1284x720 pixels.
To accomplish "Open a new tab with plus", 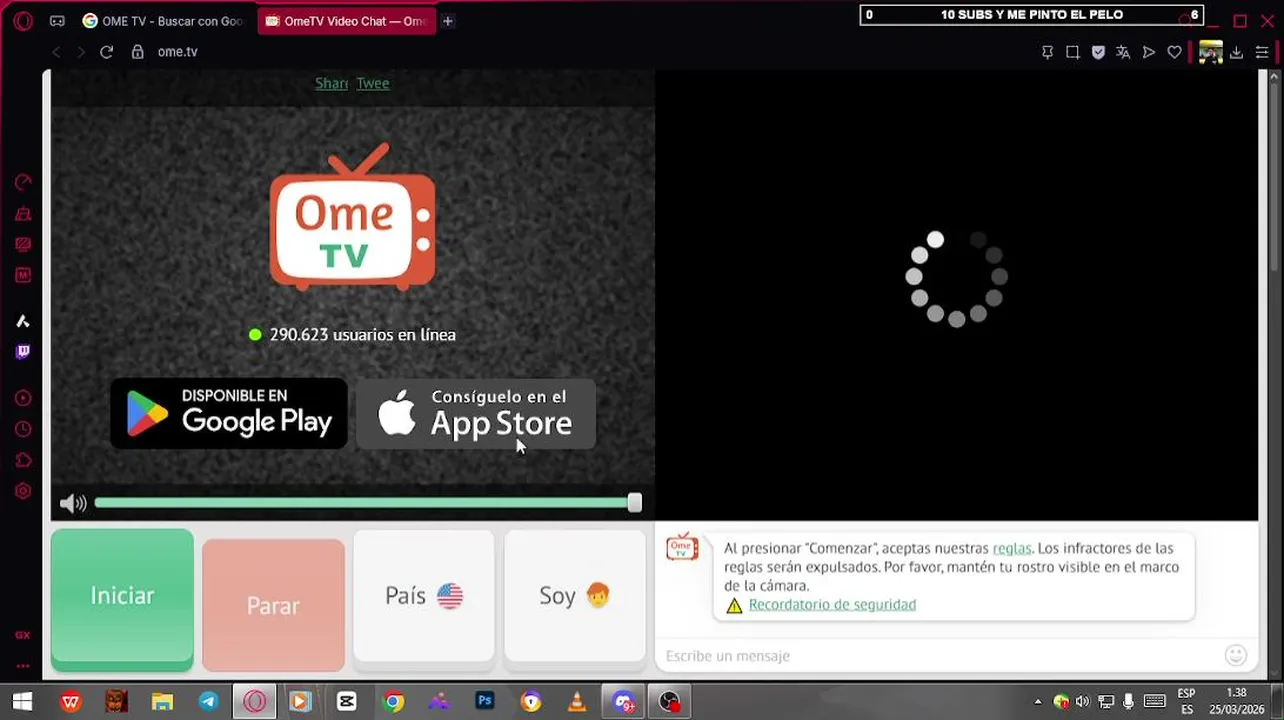I will tap(448, 21).
